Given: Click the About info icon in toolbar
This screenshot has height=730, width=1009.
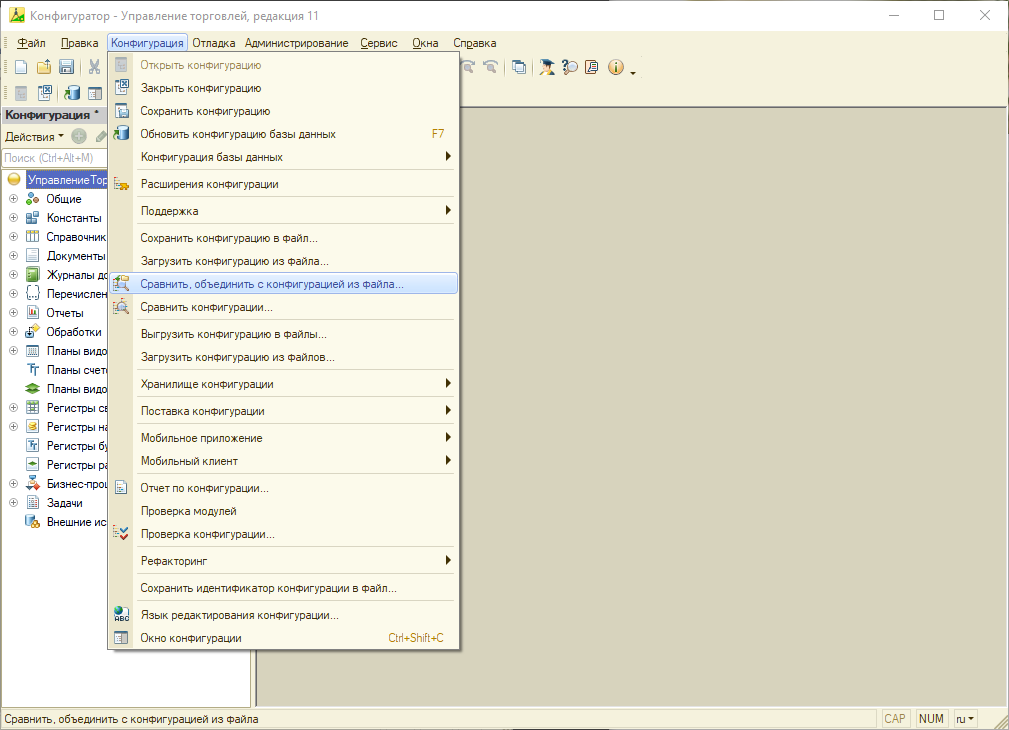Looking at the screenshot, I should click(x=615, y=67).
